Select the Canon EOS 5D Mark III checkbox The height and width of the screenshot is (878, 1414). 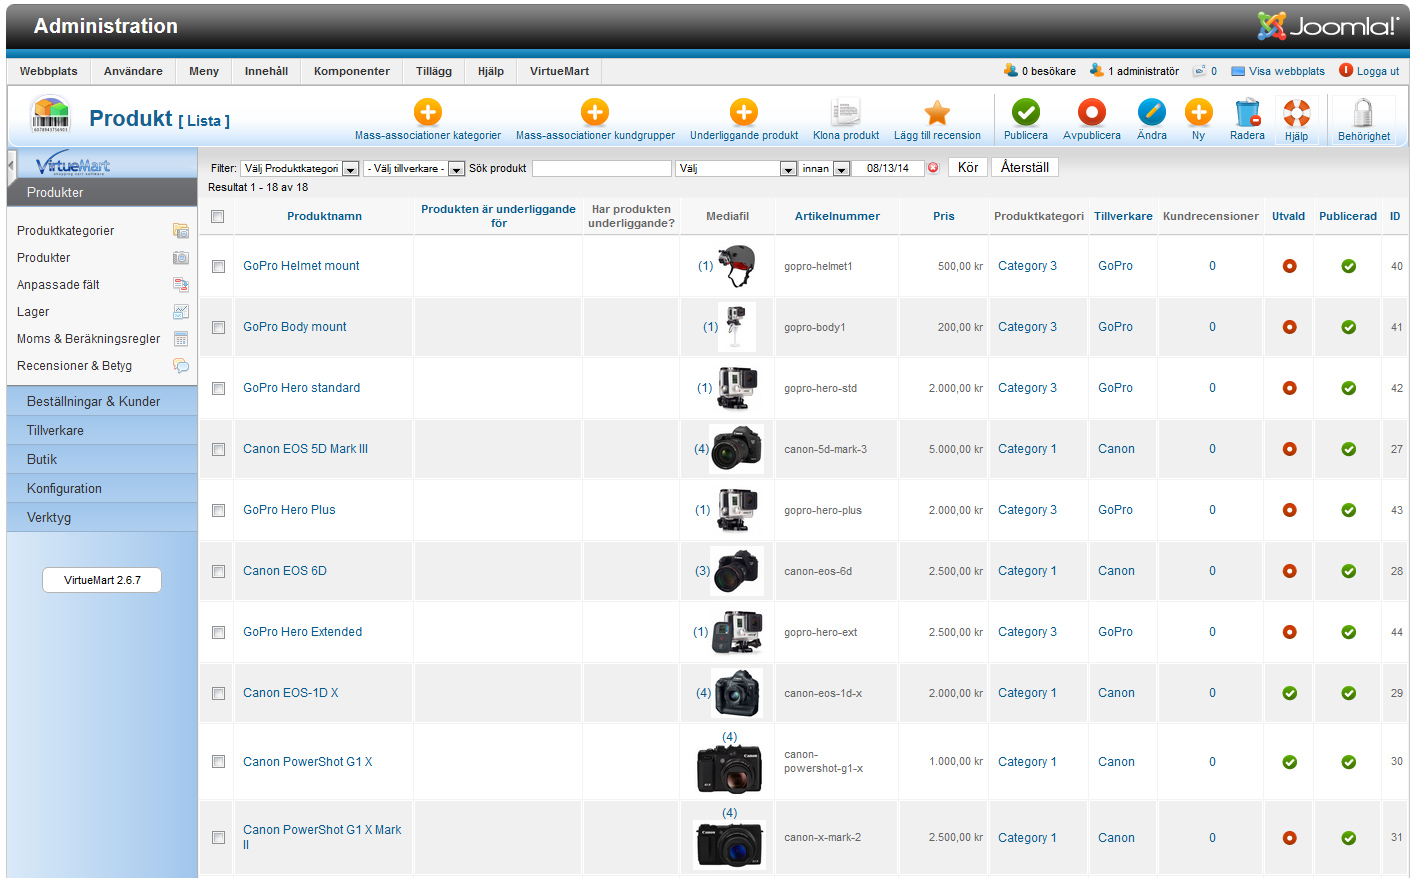click(x=218, y=449)
